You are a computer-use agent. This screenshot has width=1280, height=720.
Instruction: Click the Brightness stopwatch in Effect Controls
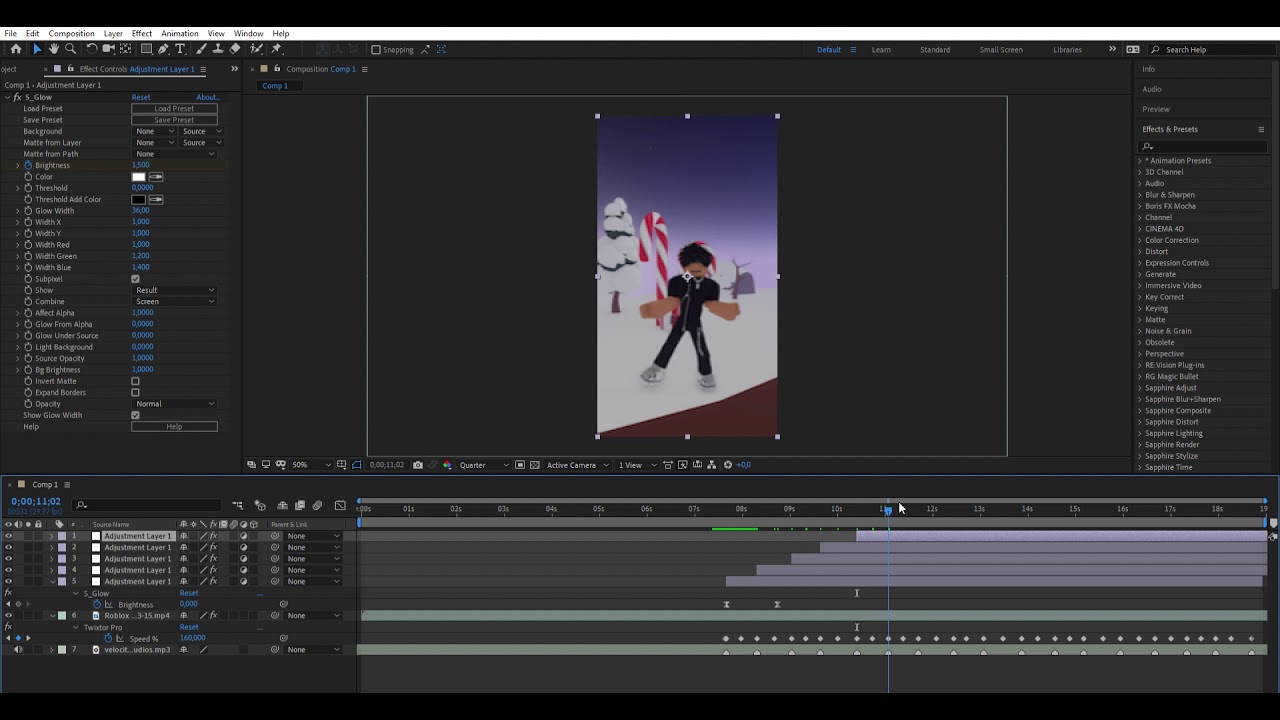coord(28,165)
